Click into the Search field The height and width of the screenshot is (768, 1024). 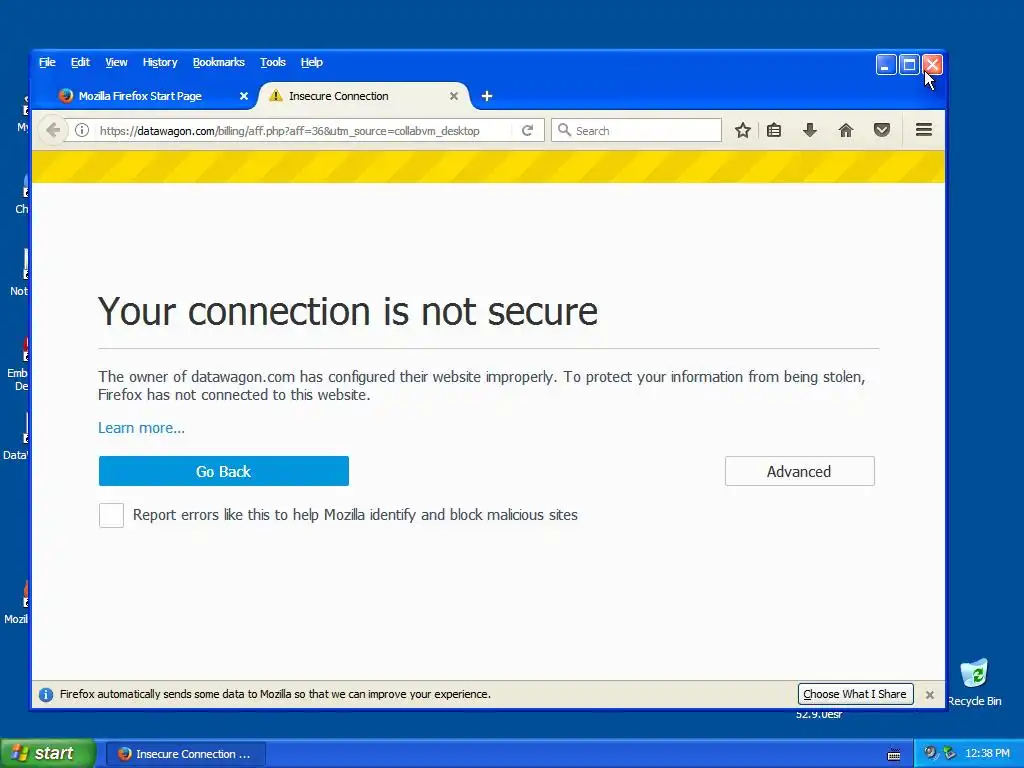(x=637, y=131)
